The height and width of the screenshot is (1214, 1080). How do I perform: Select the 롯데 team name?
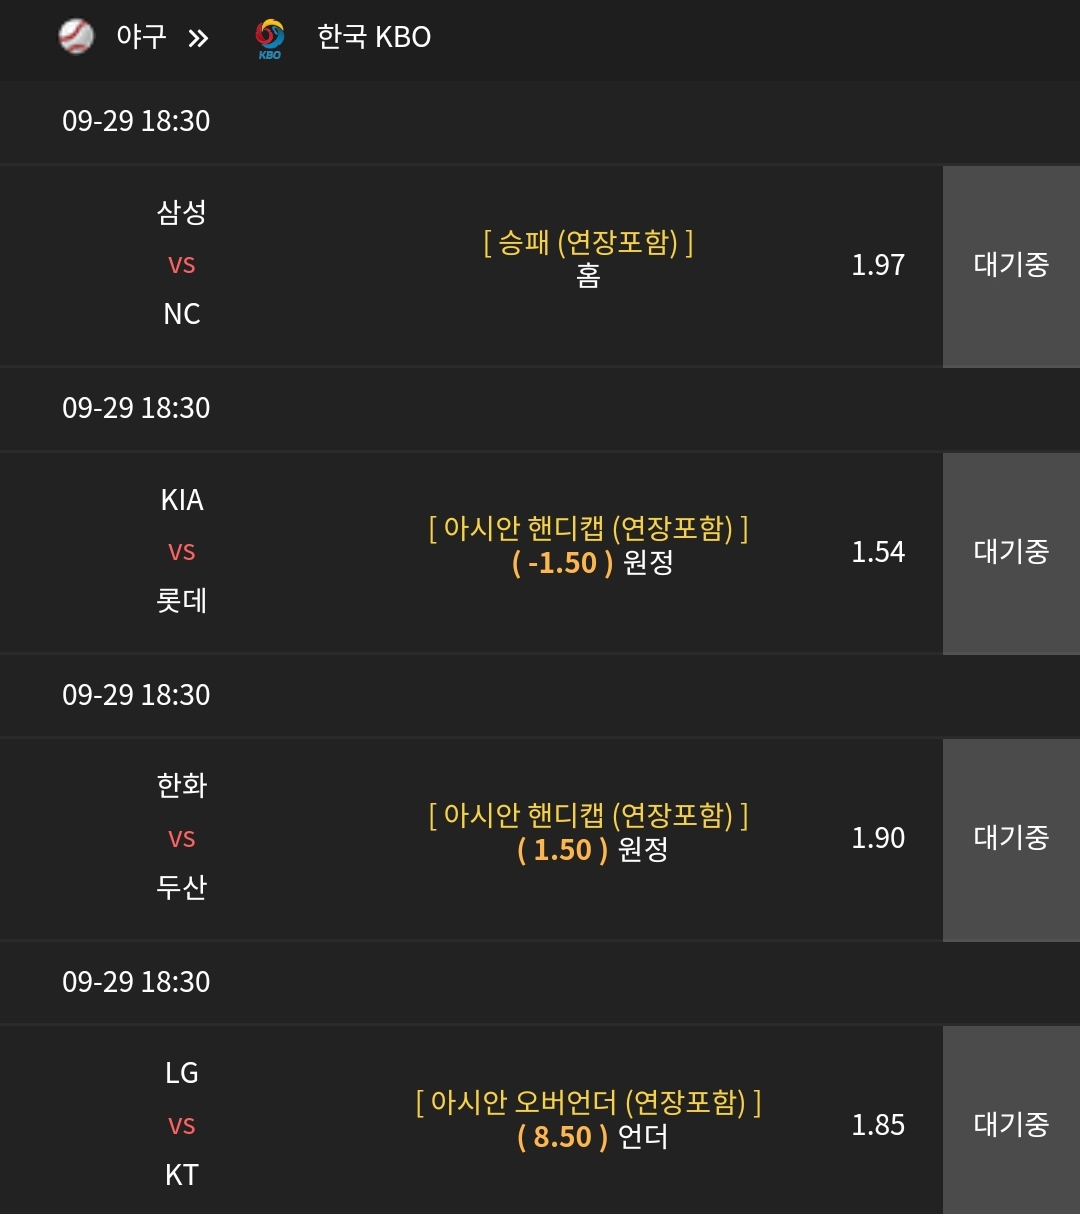(182, 601)
